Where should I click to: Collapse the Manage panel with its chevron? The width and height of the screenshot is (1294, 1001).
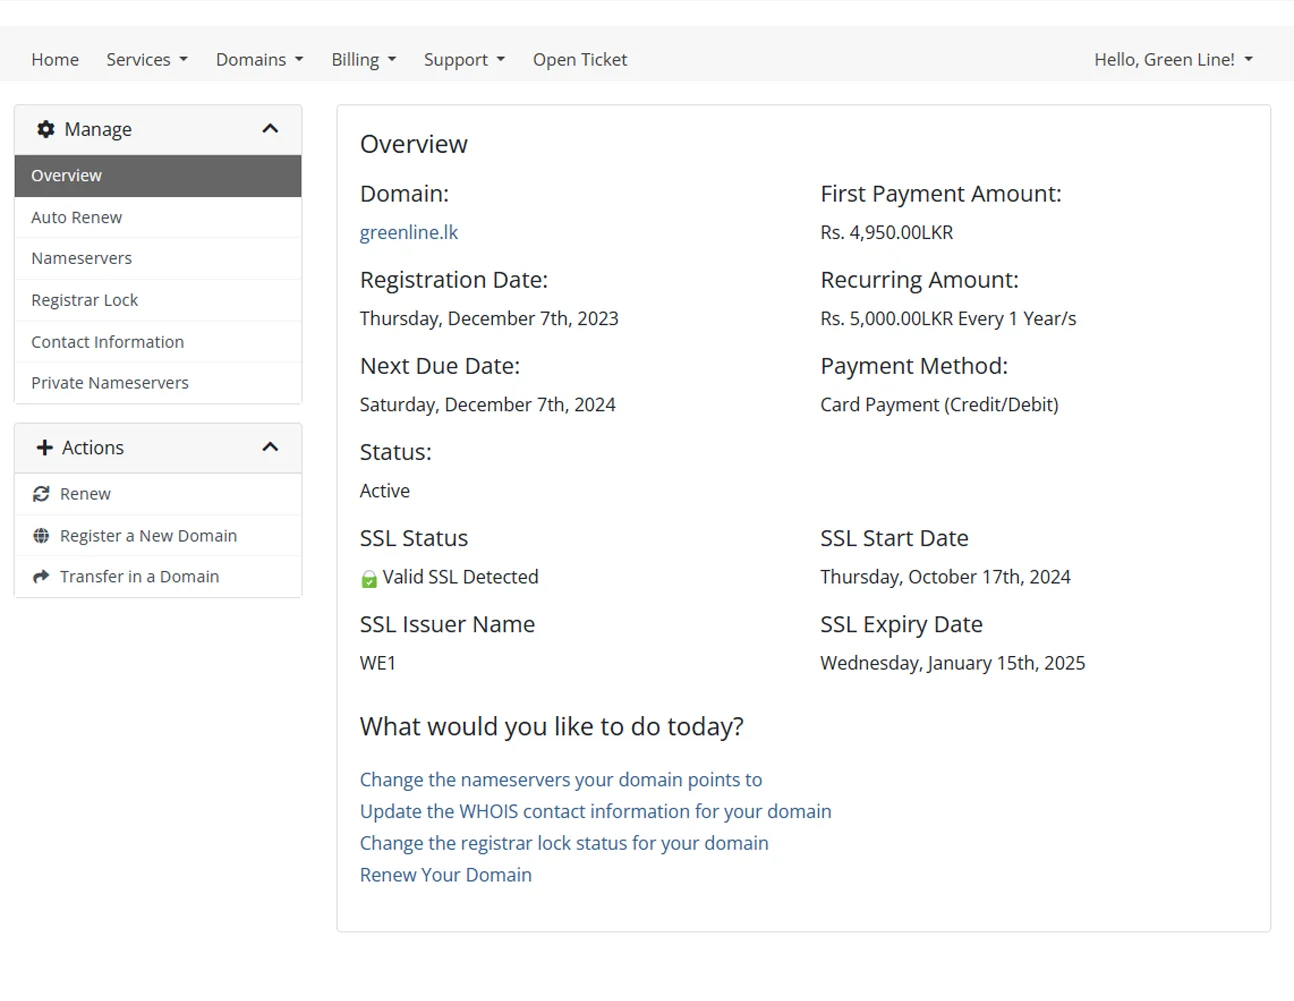point(270,129)
